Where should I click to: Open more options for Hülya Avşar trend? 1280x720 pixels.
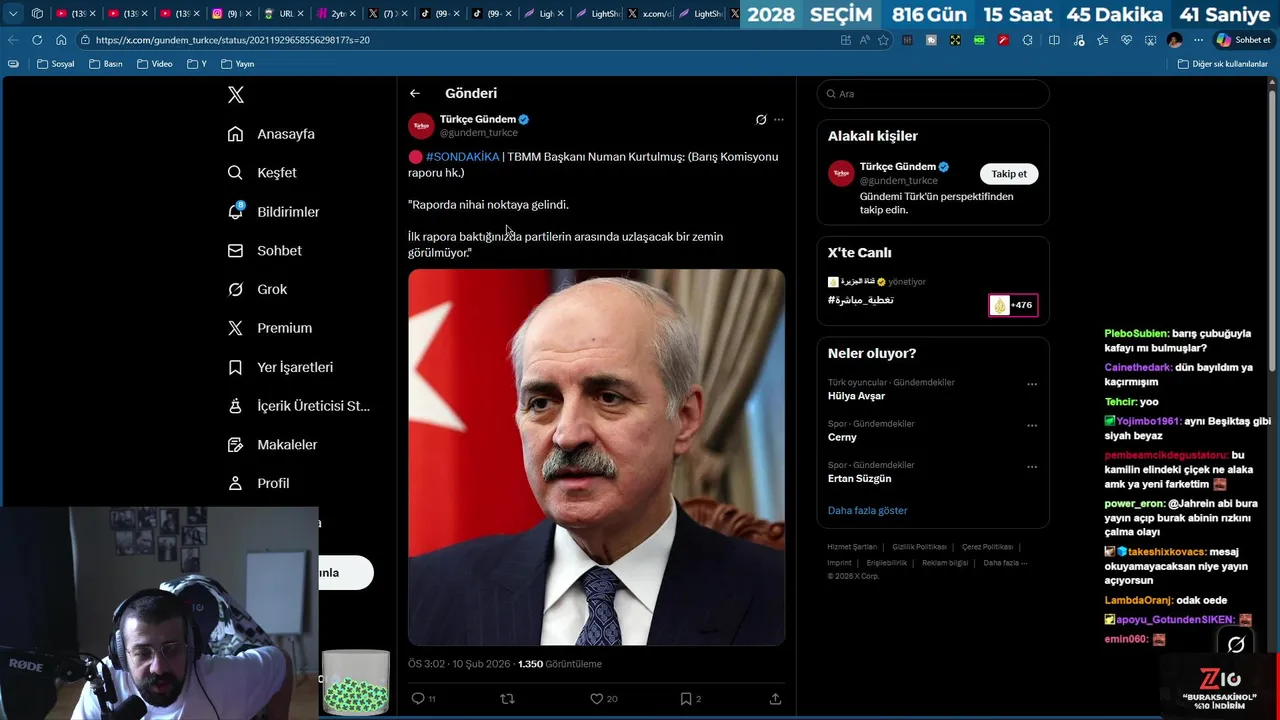click(x=1032, y=384)
